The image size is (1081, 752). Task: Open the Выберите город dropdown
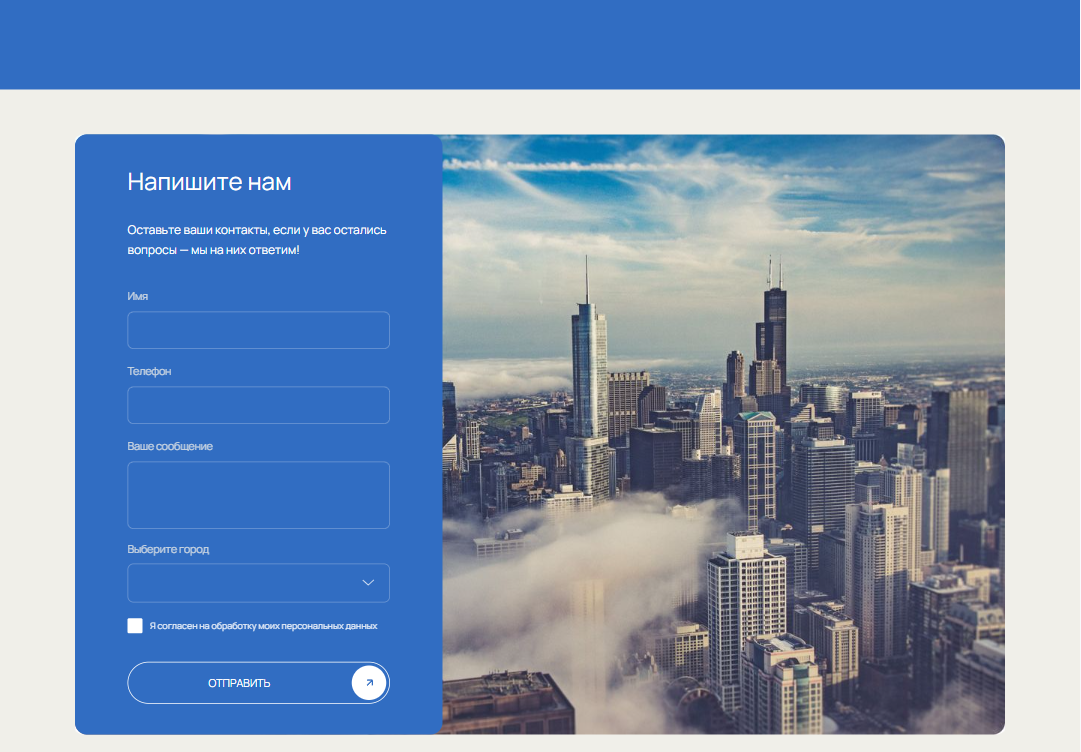[x=259, y=583]
